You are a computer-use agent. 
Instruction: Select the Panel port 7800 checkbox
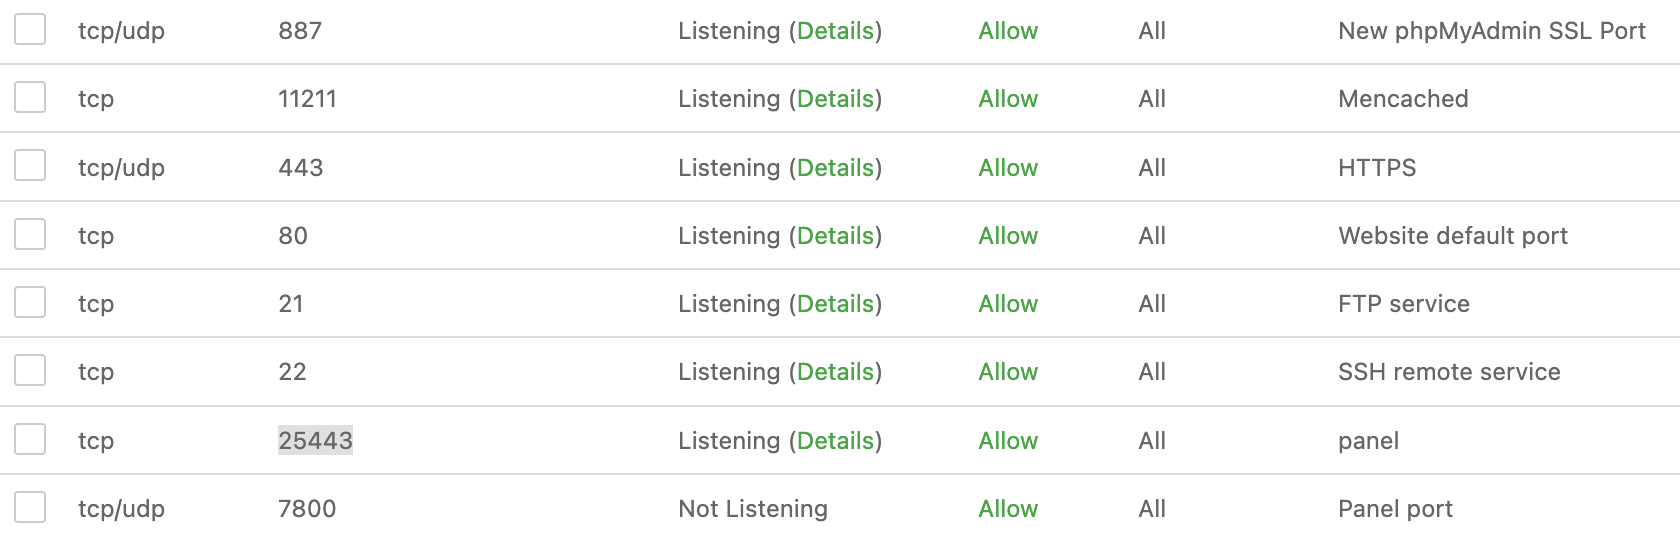(x=30, y=508)
